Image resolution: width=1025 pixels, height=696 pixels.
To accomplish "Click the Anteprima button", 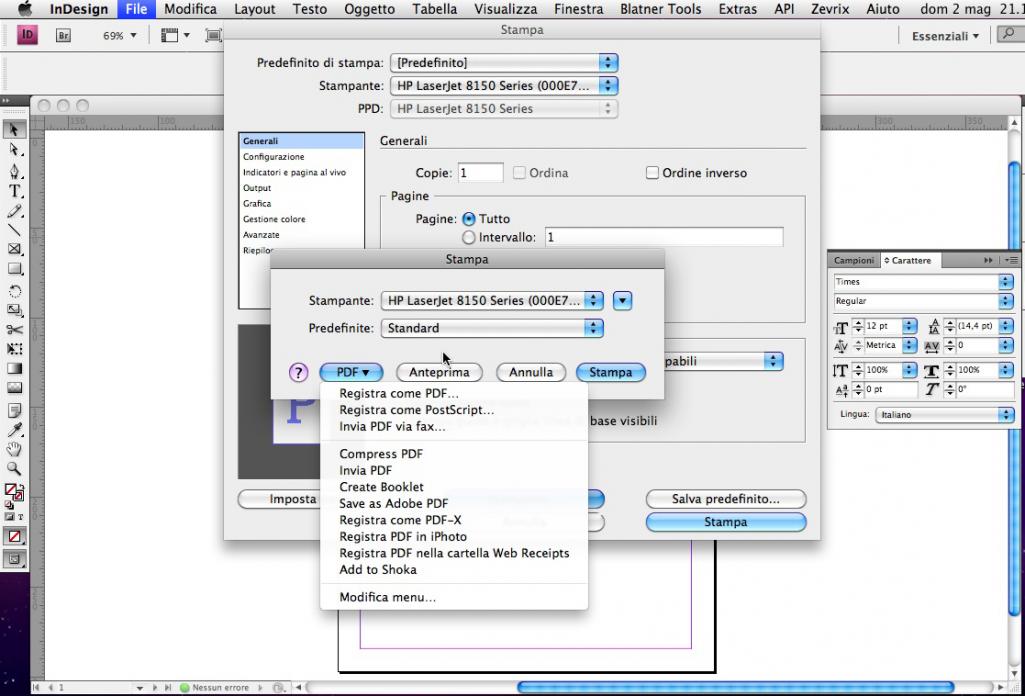I will 439,372.
